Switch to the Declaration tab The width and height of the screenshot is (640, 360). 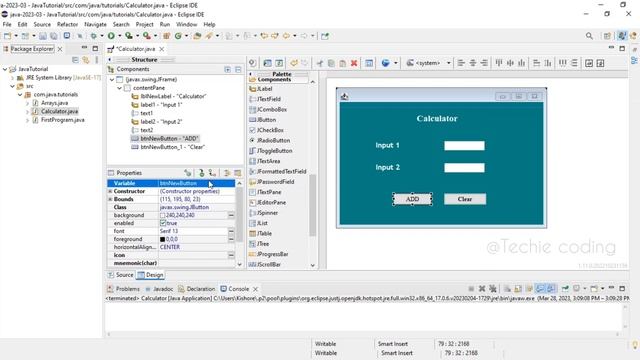[197, 289]
